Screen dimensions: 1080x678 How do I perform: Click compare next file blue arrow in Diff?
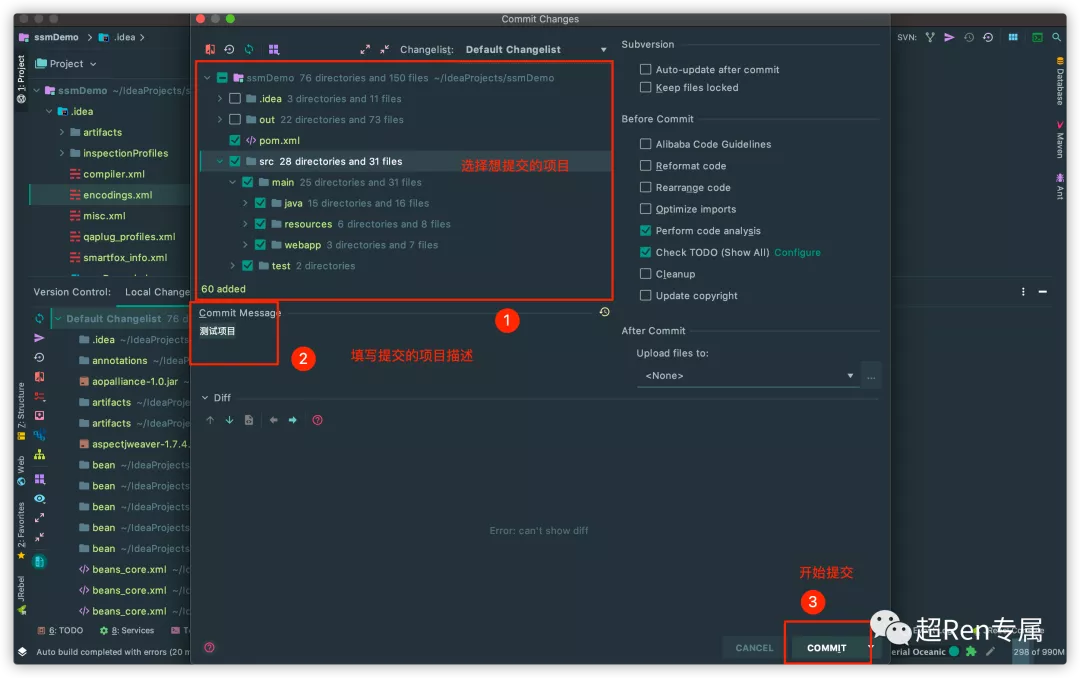click(293, 420)
